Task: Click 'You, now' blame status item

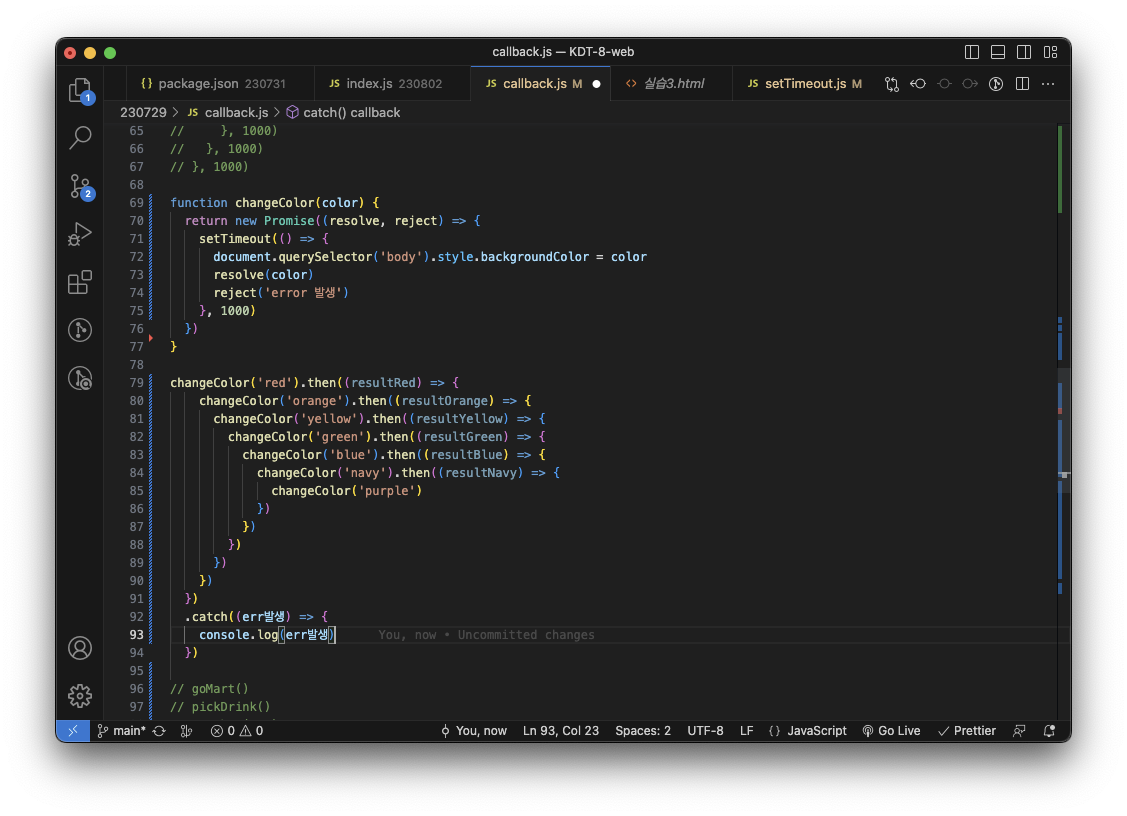Action: (474, 730)
